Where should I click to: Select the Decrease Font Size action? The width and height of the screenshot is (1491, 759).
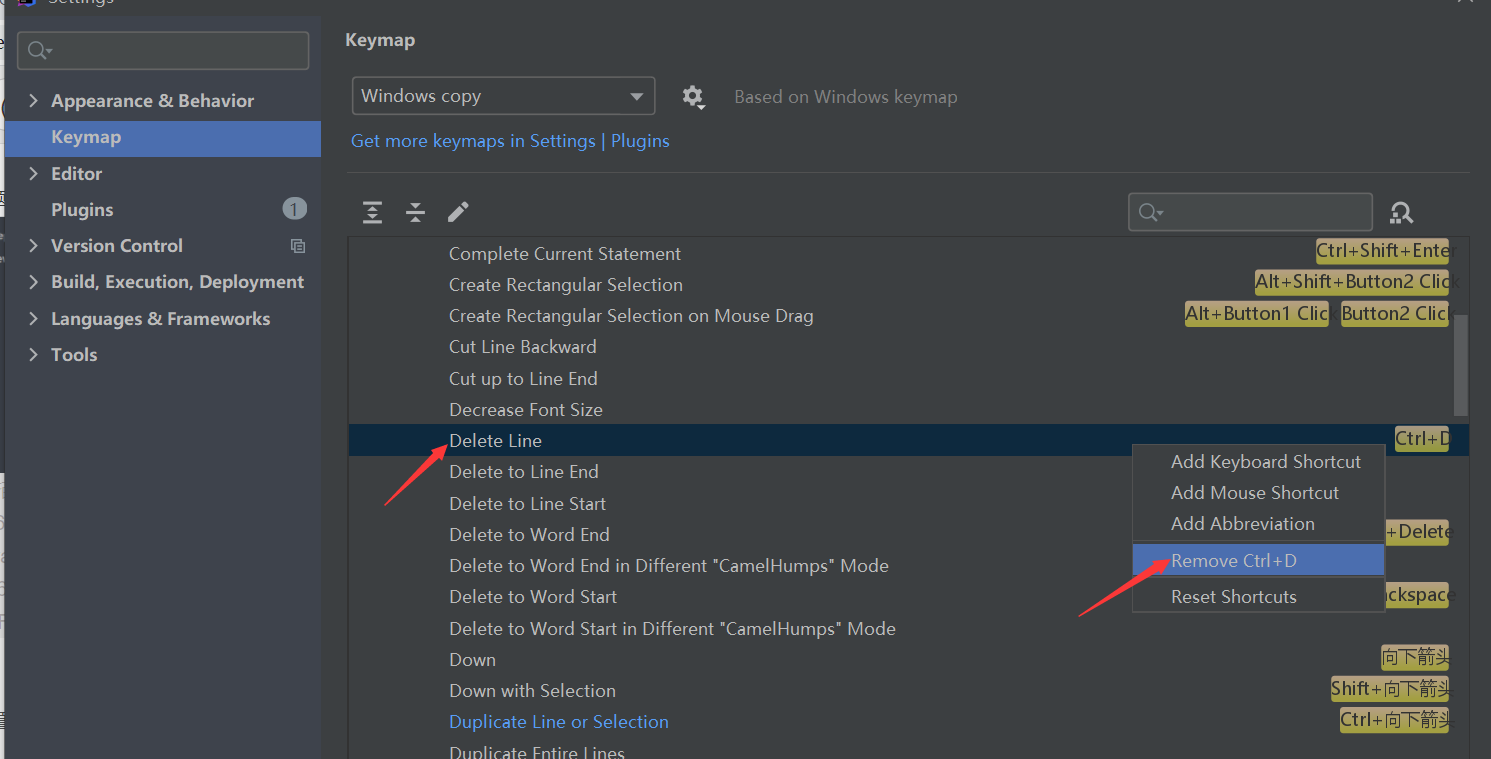click(526, 410)
